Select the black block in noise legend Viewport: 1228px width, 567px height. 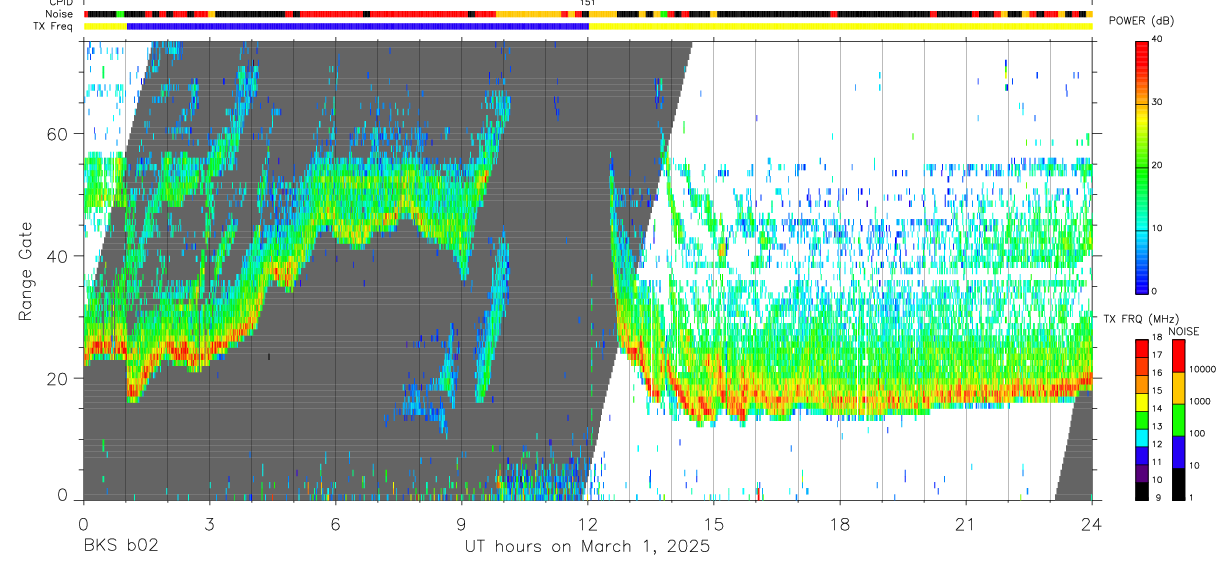click(1178, 484)
